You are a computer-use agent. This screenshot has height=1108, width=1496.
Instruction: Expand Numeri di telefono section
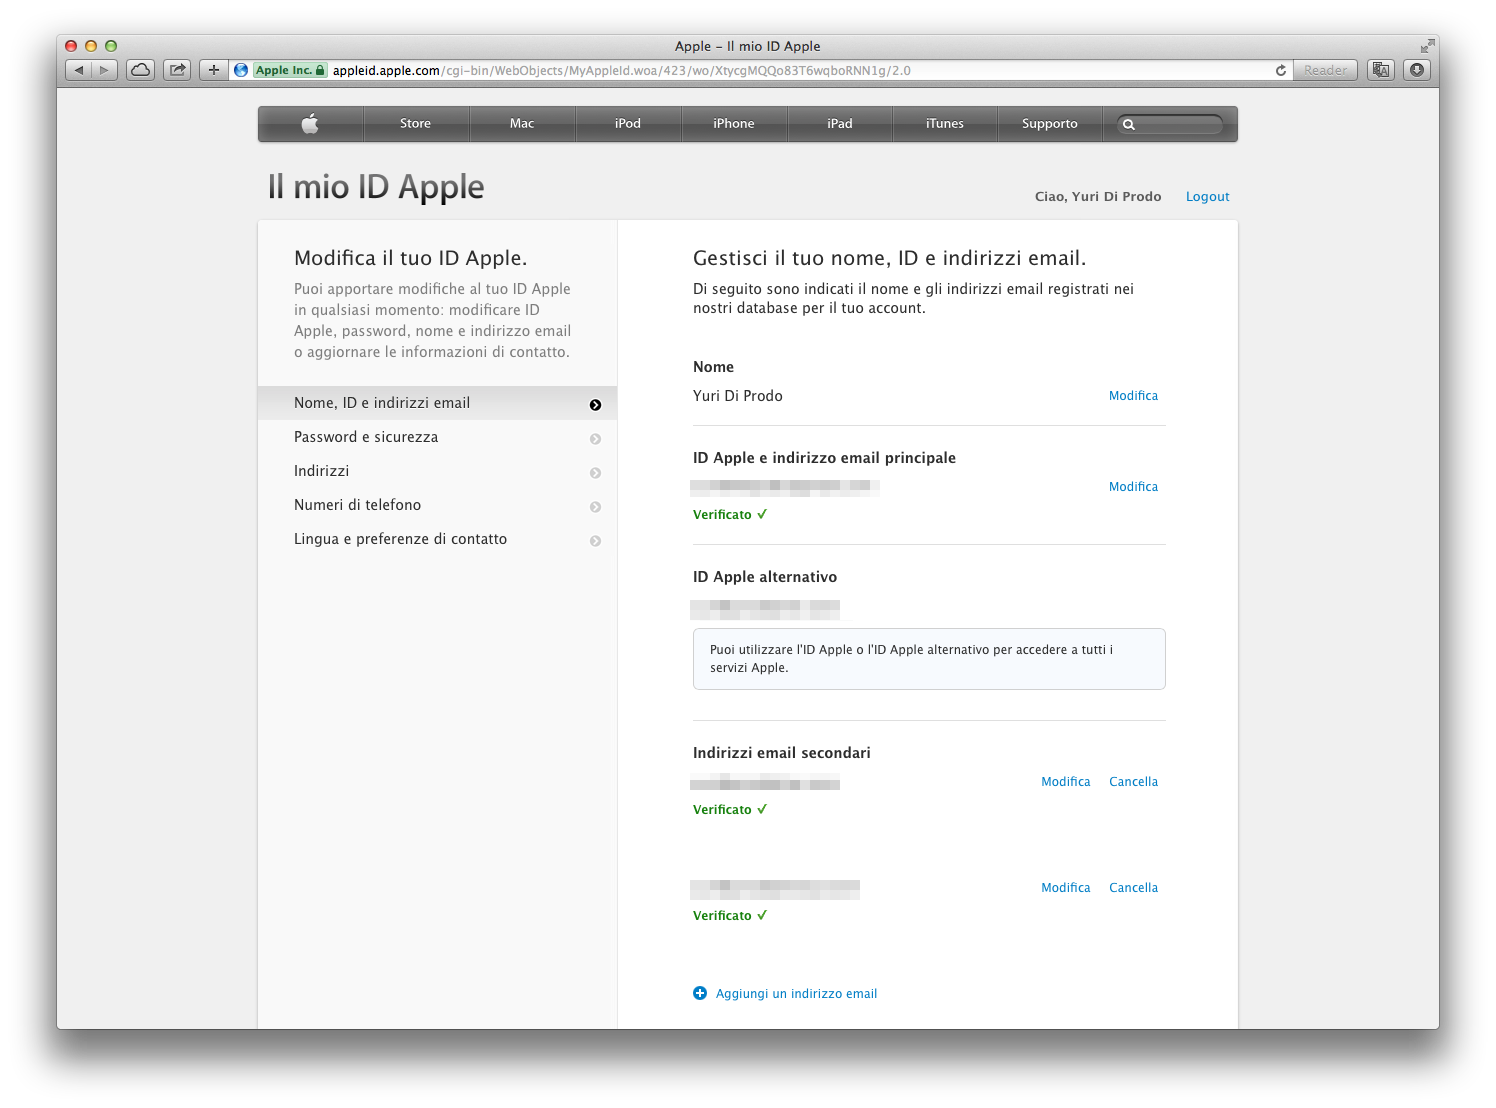(357, 505)
